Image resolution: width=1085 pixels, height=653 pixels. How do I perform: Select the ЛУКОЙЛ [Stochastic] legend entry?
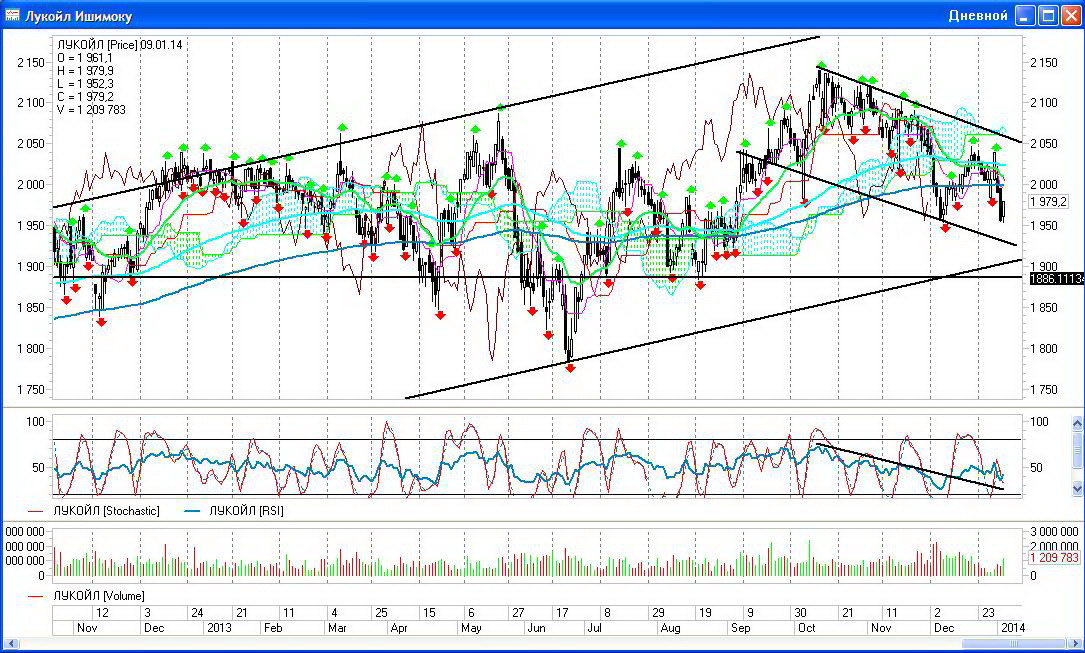pyautogui.click(x=93, y=511)
